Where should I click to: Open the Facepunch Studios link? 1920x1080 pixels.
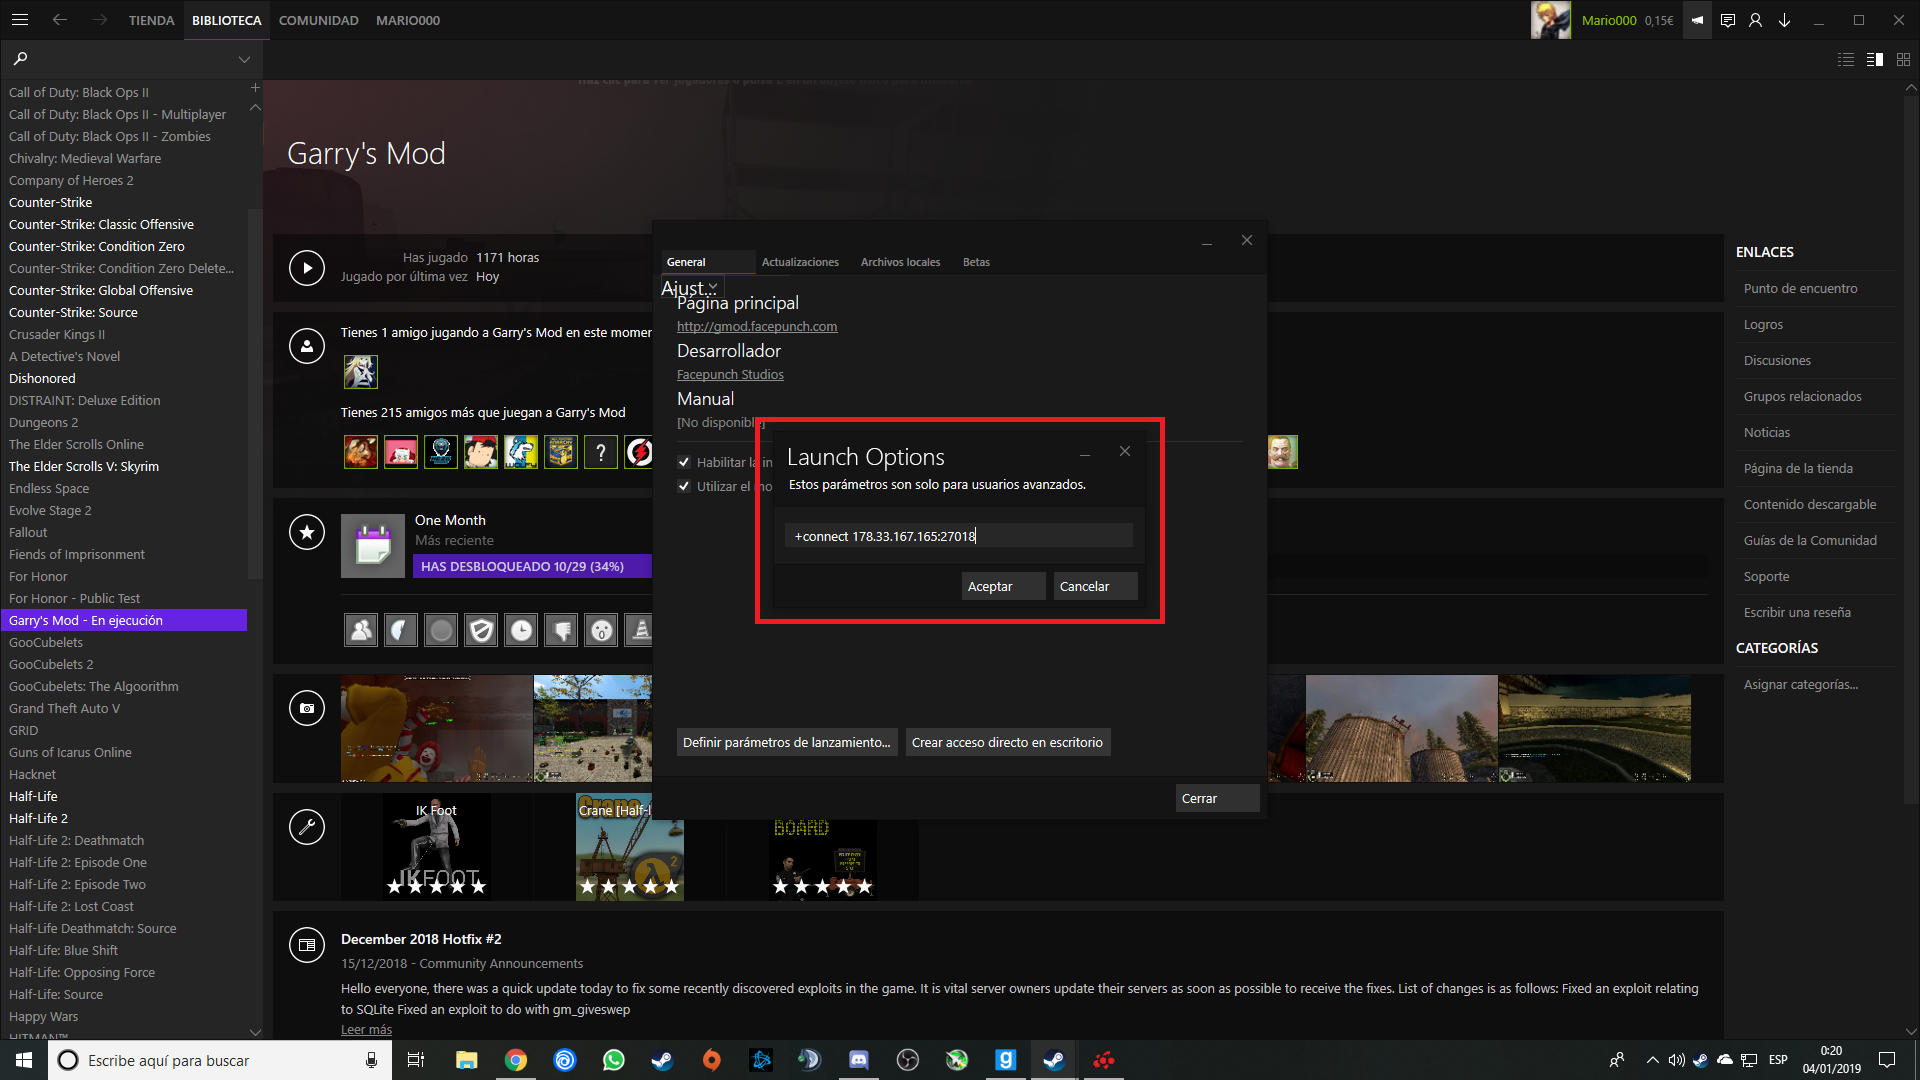click(730, 374)
